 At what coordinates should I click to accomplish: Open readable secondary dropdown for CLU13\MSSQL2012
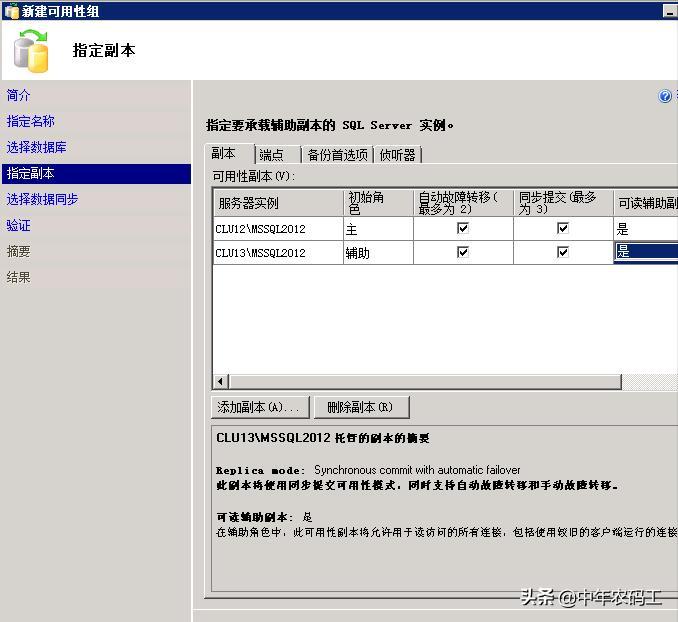646,252
